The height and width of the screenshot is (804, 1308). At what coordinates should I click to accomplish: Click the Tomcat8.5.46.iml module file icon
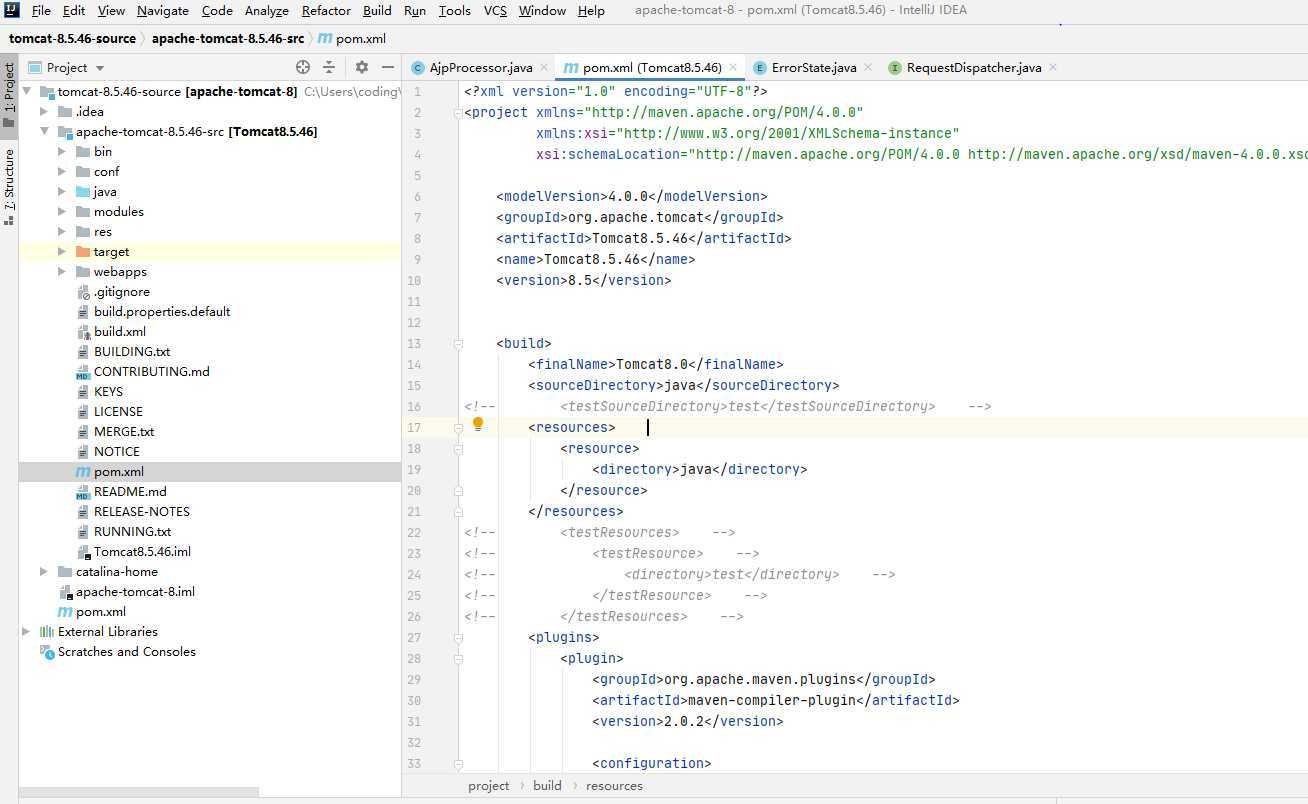coord(83,551)
